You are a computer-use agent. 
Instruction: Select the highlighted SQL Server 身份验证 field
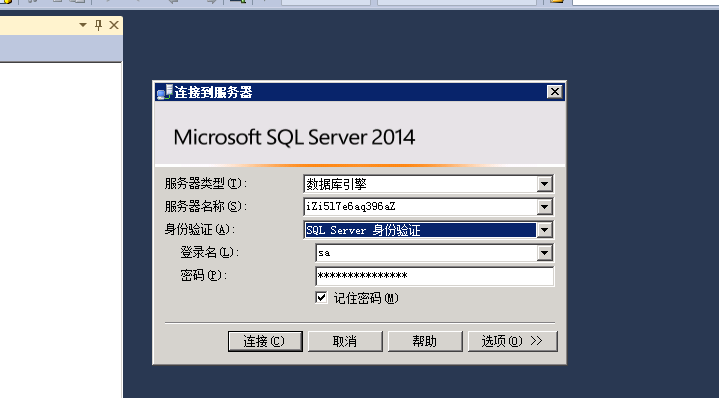[x=420, y=230]
